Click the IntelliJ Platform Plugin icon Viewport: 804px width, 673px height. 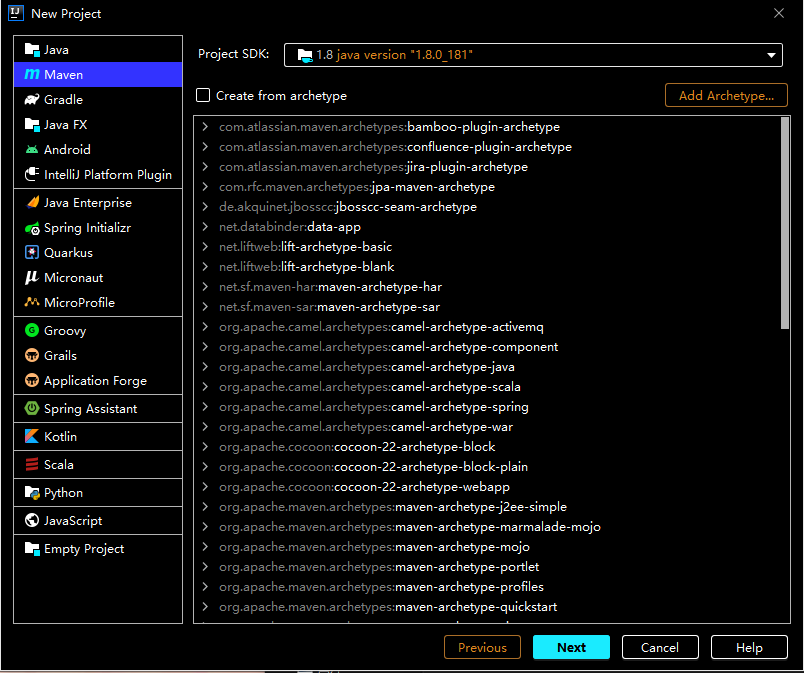32,174
